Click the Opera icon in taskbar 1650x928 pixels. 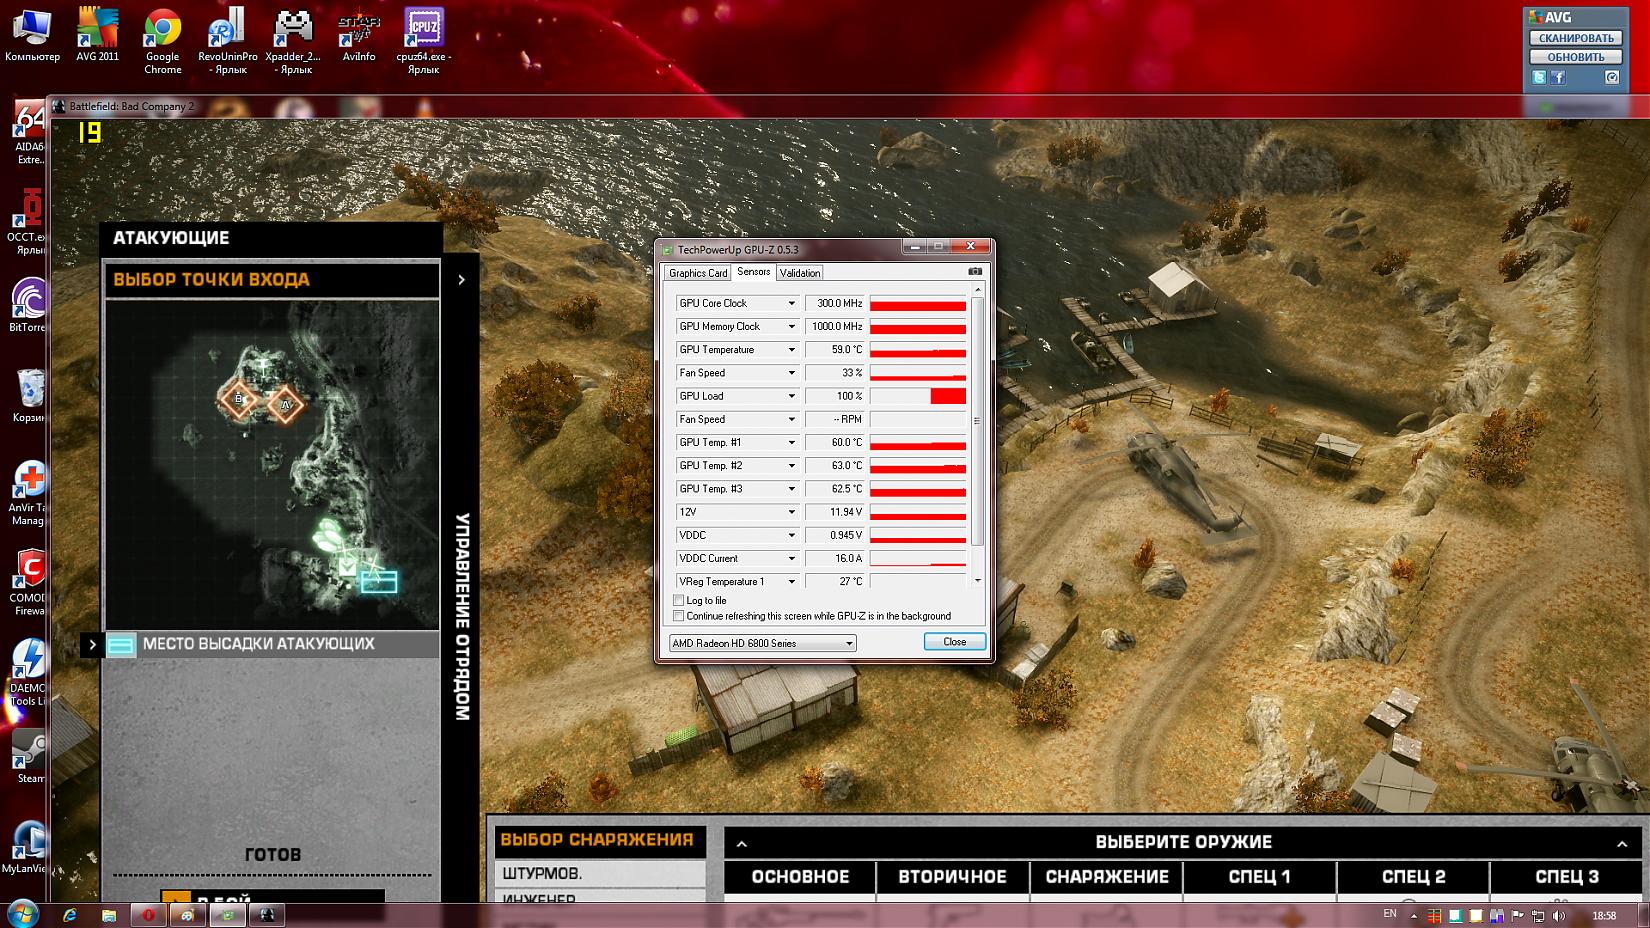(x=148, y=915)
